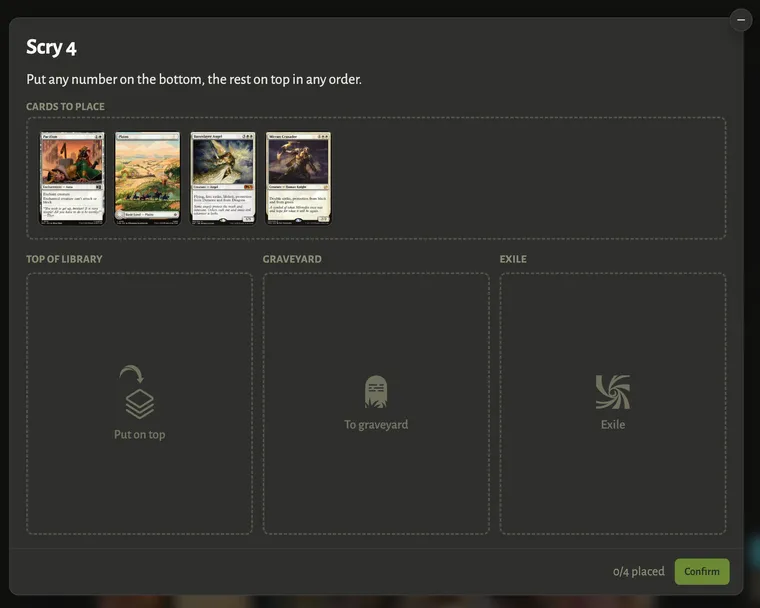Click the 'TOP OF LIBRARY' heading
The image size is (760, 608).
point(64,259)
